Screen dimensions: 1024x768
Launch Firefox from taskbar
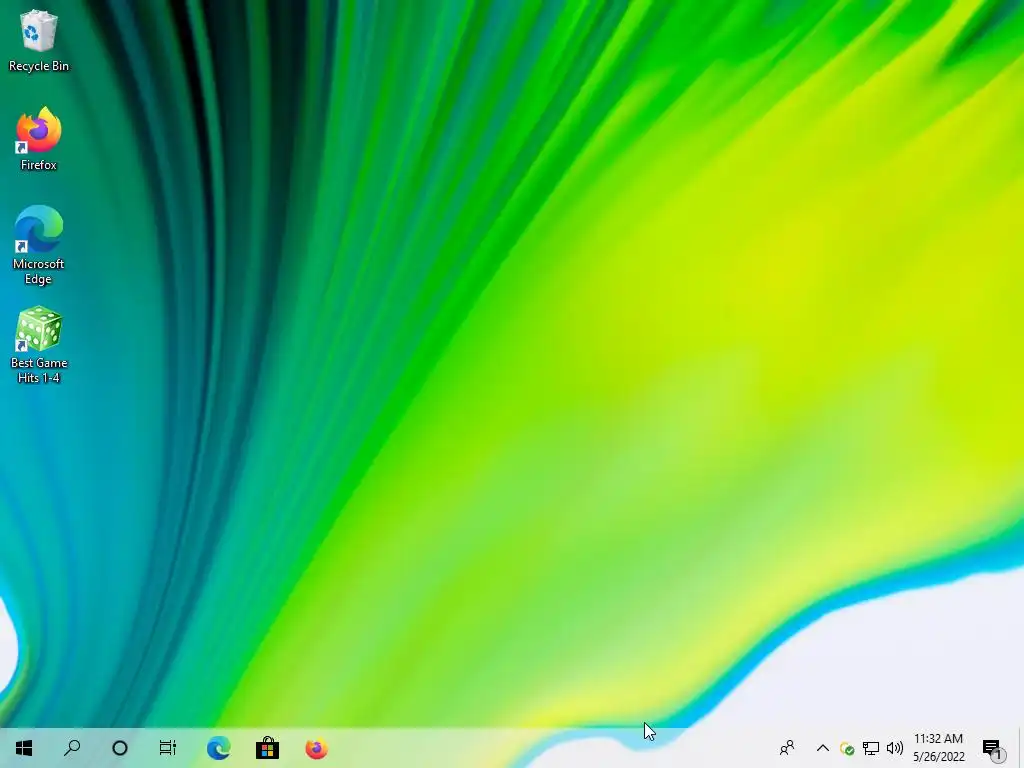tap(317, 748)
